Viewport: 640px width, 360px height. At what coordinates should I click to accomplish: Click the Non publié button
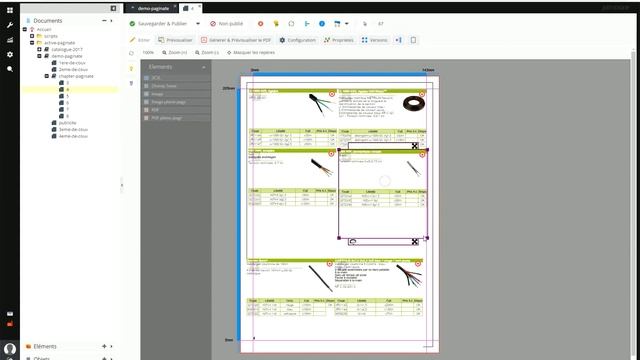pos(227,24)
